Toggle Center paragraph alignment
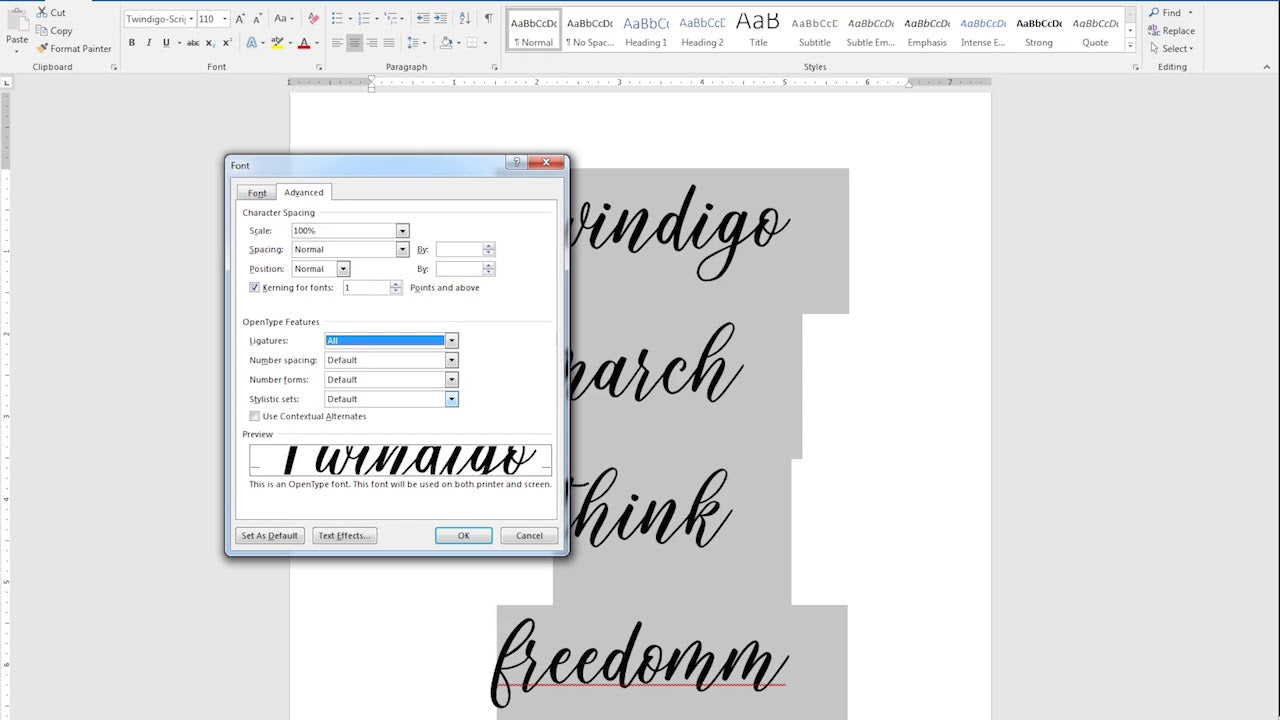 click(x=354, y=44)
